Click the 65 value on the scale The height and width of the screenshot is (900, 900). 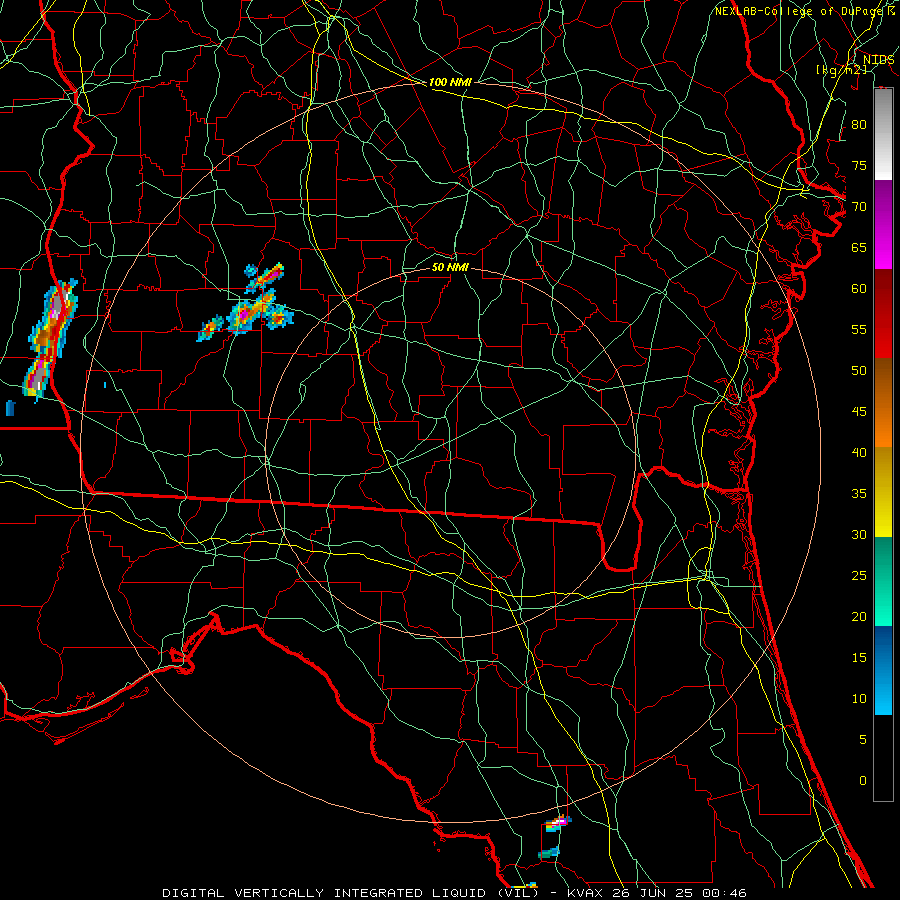click(x=859, y=247)
